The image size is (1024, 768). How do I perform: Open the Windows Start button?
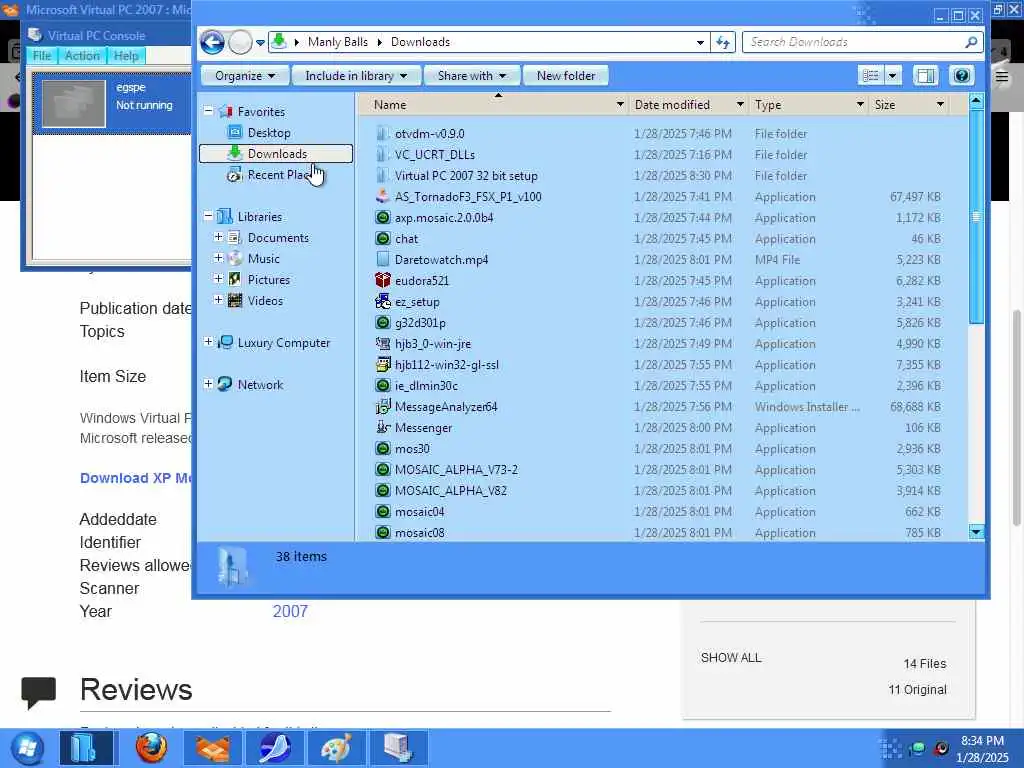[x=26, y=748]
